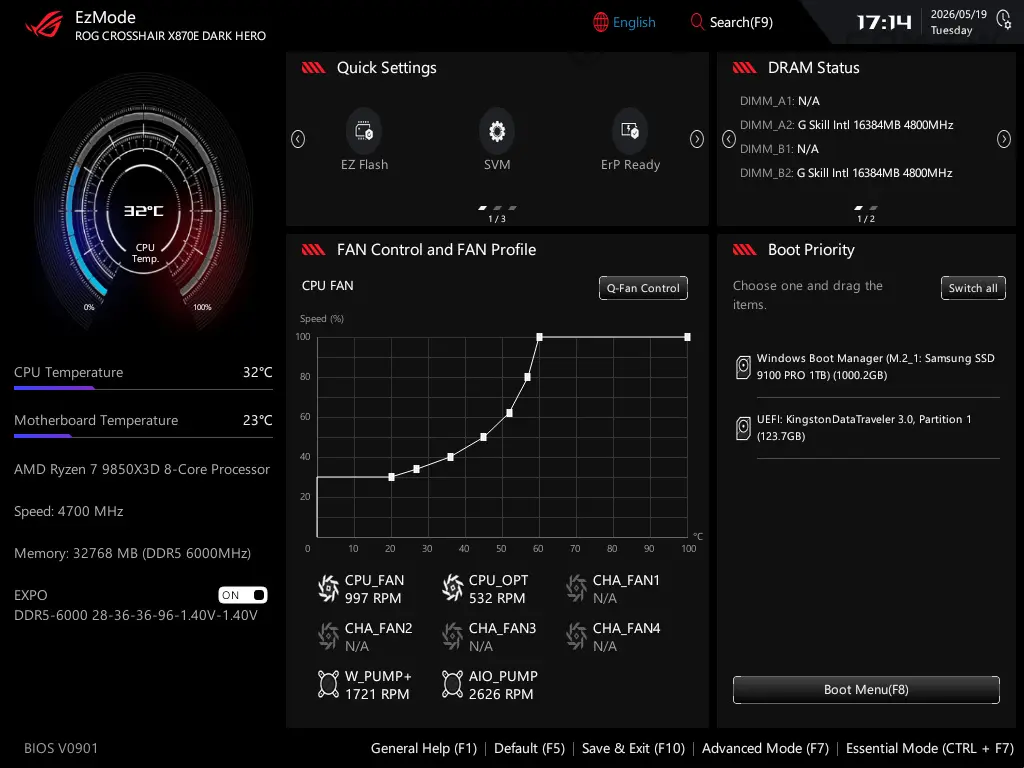Select the ErP Ready icon

click(630, 131)
